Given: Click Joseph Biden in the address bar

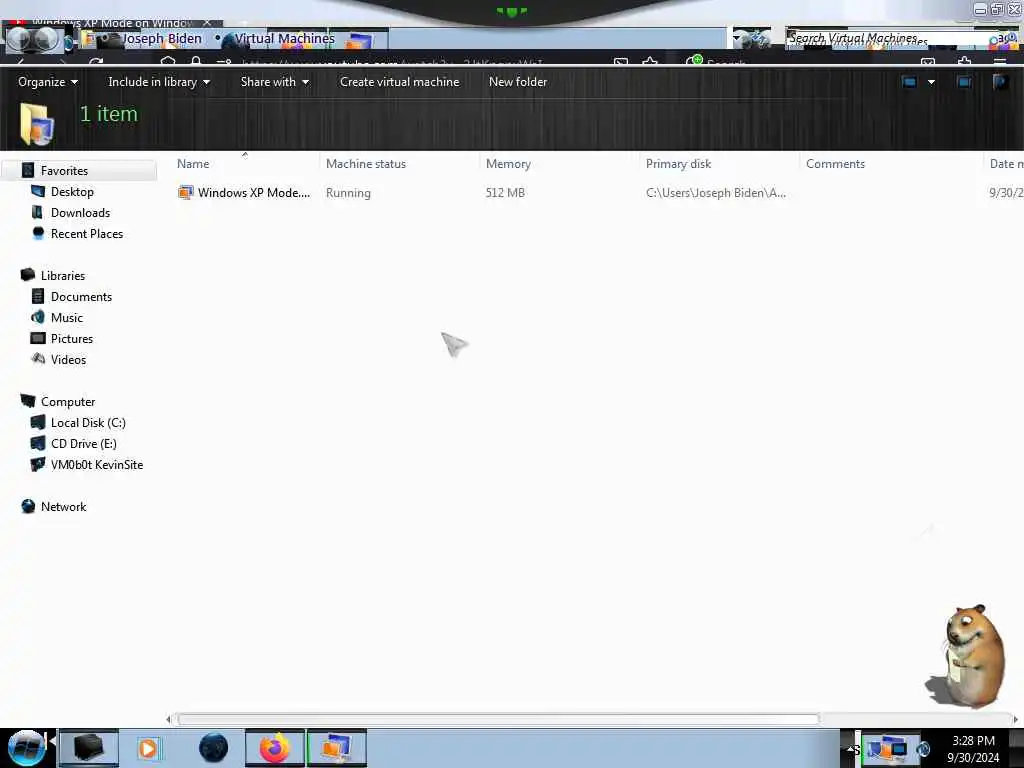Looking at the screenshot, I should 162,39.
